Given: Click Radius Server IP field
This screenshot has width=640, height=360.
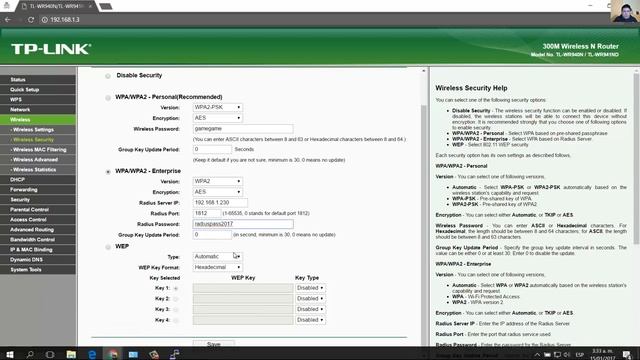Looking at the screenshot, I should (x=220, y=202).
